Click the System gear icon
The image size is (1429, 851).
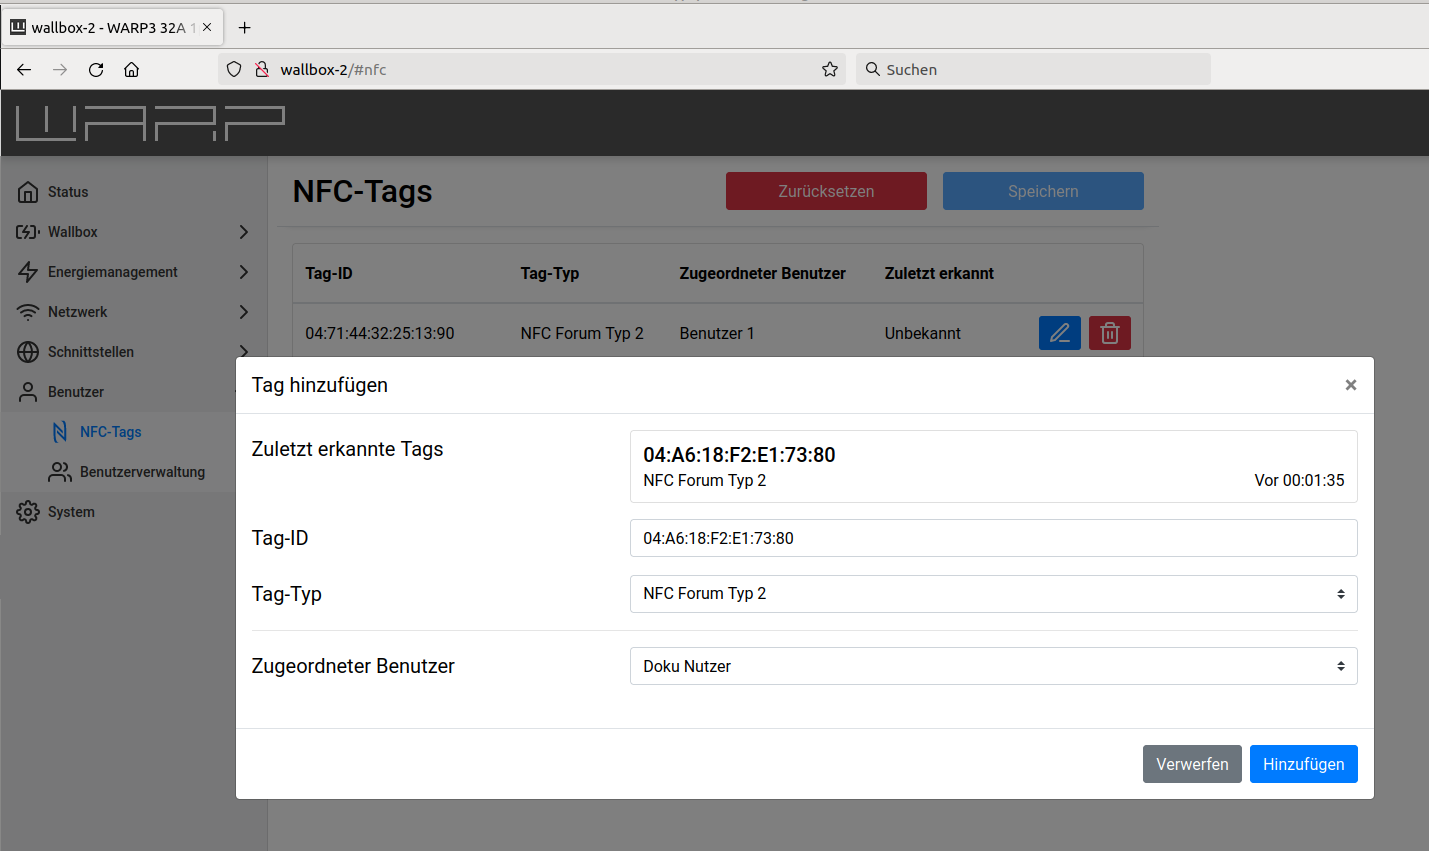(x=28, y=512)
